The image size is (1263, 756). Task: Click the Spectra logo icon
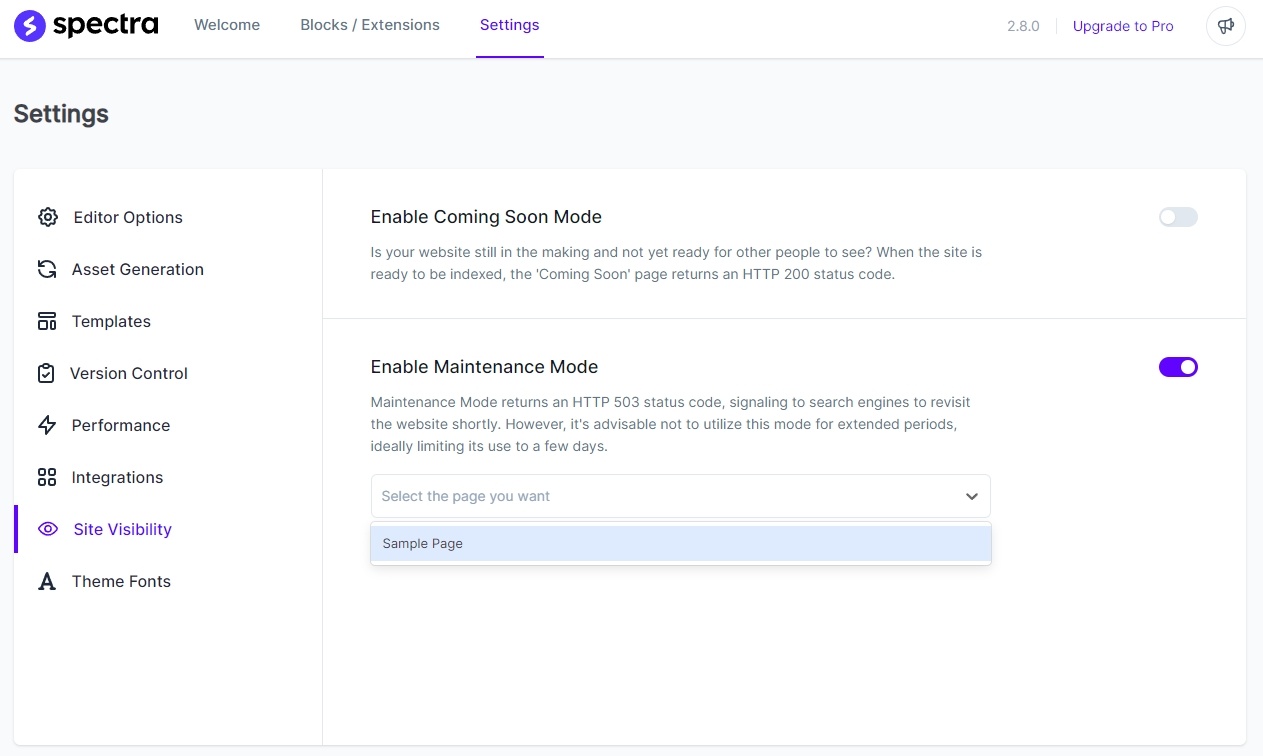coord(29,26)
